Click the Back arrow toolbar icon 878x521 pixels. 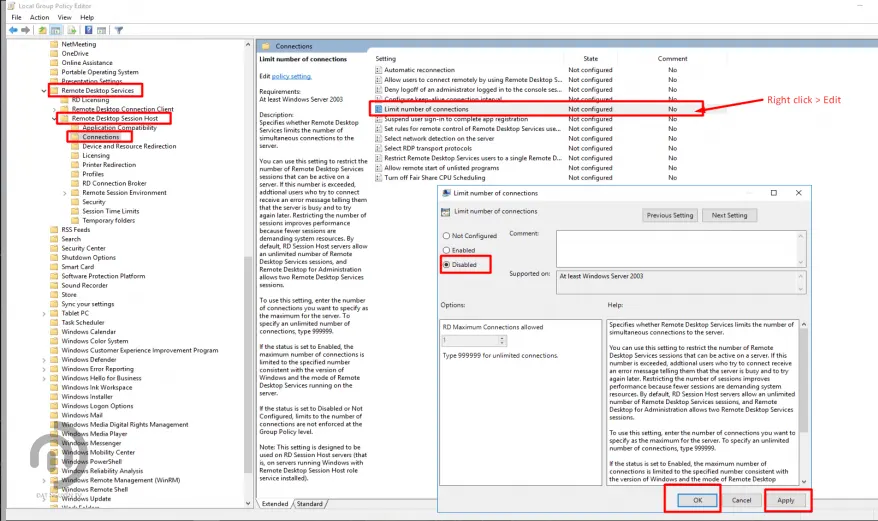pos(15,31)
